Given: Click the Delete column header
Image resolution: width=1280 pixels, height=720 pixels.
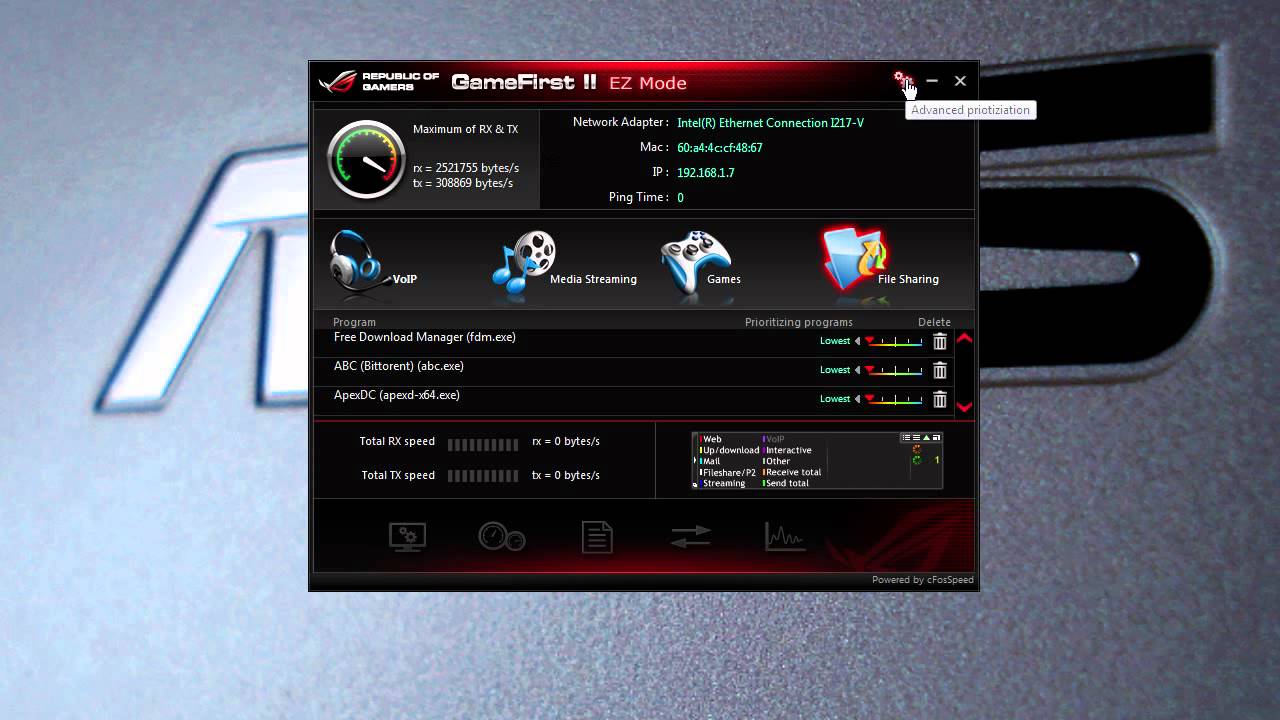Looking at the screenshot, I should 934,322.
